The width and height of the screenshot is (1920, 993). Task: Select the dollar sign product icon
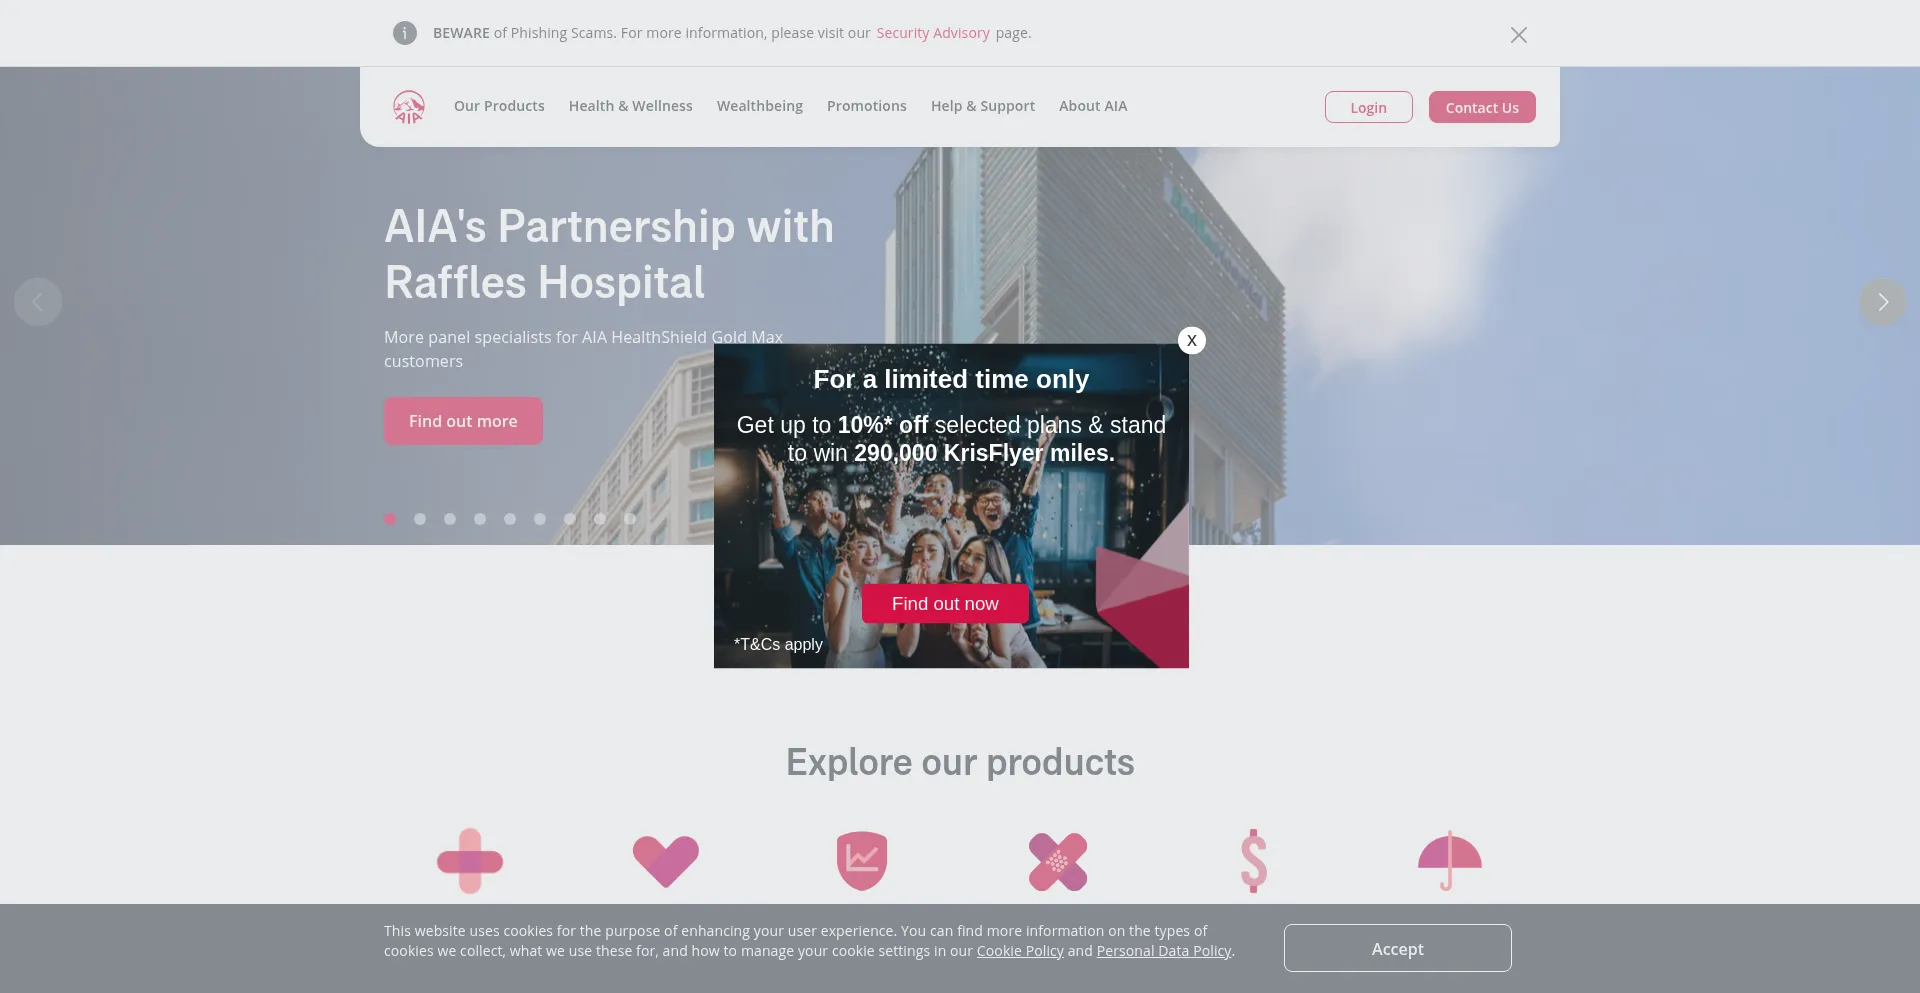coord(1254,861)
